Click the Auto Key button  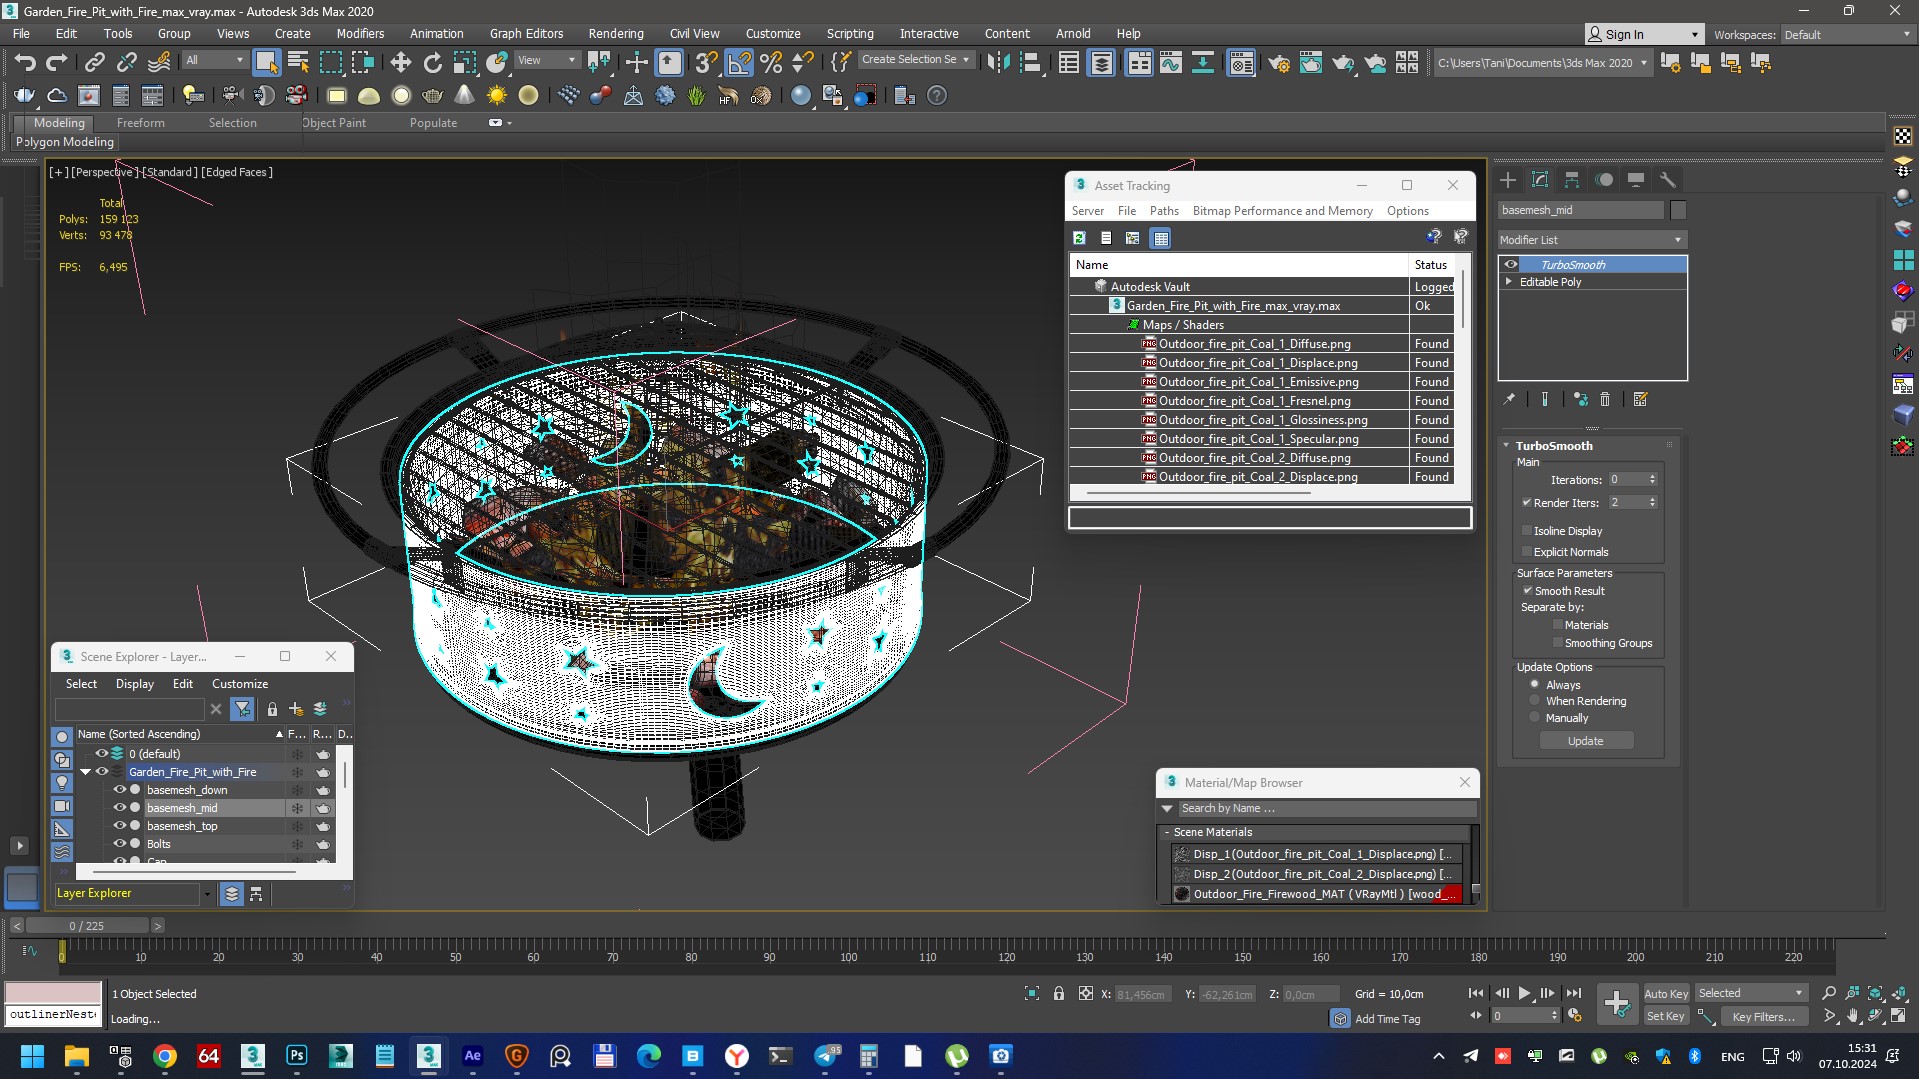1666,993
